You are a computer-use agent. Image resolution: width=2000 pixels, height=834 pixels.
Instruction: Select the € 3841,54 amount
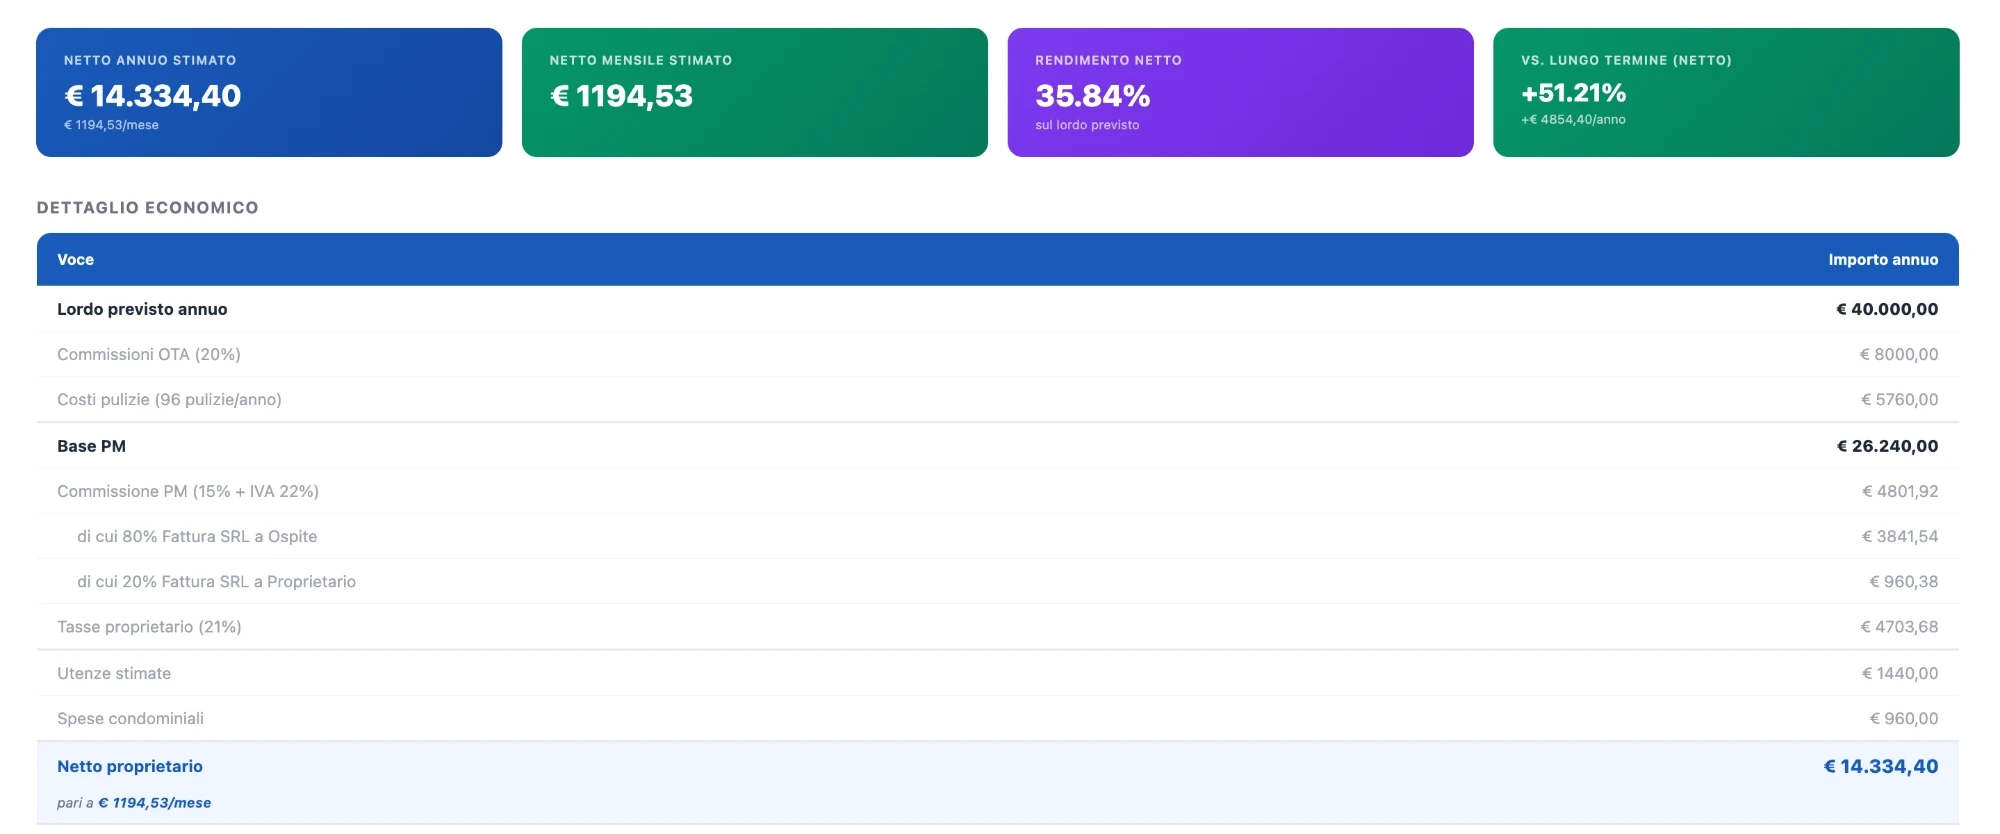(1900, 536)
